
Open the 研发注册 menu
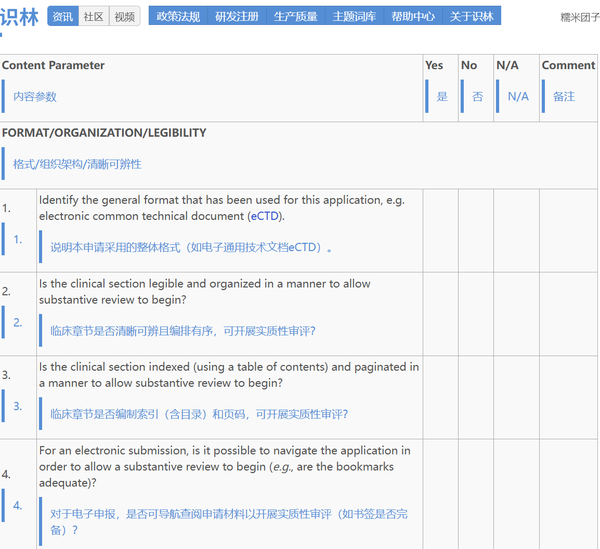pos(236,17)
